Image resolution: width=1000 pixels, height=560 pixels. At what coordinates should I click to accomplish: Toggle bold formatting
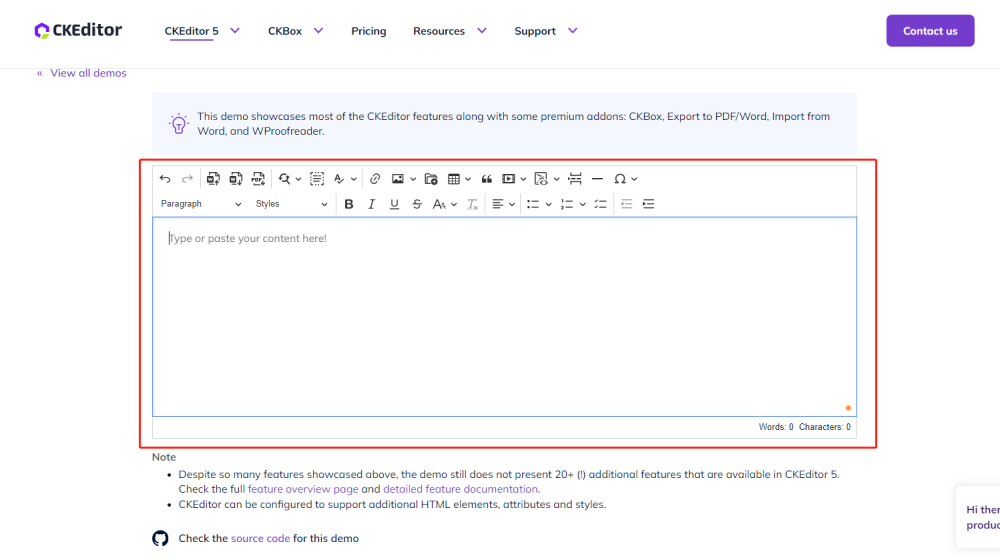click(x=349, y=204)
